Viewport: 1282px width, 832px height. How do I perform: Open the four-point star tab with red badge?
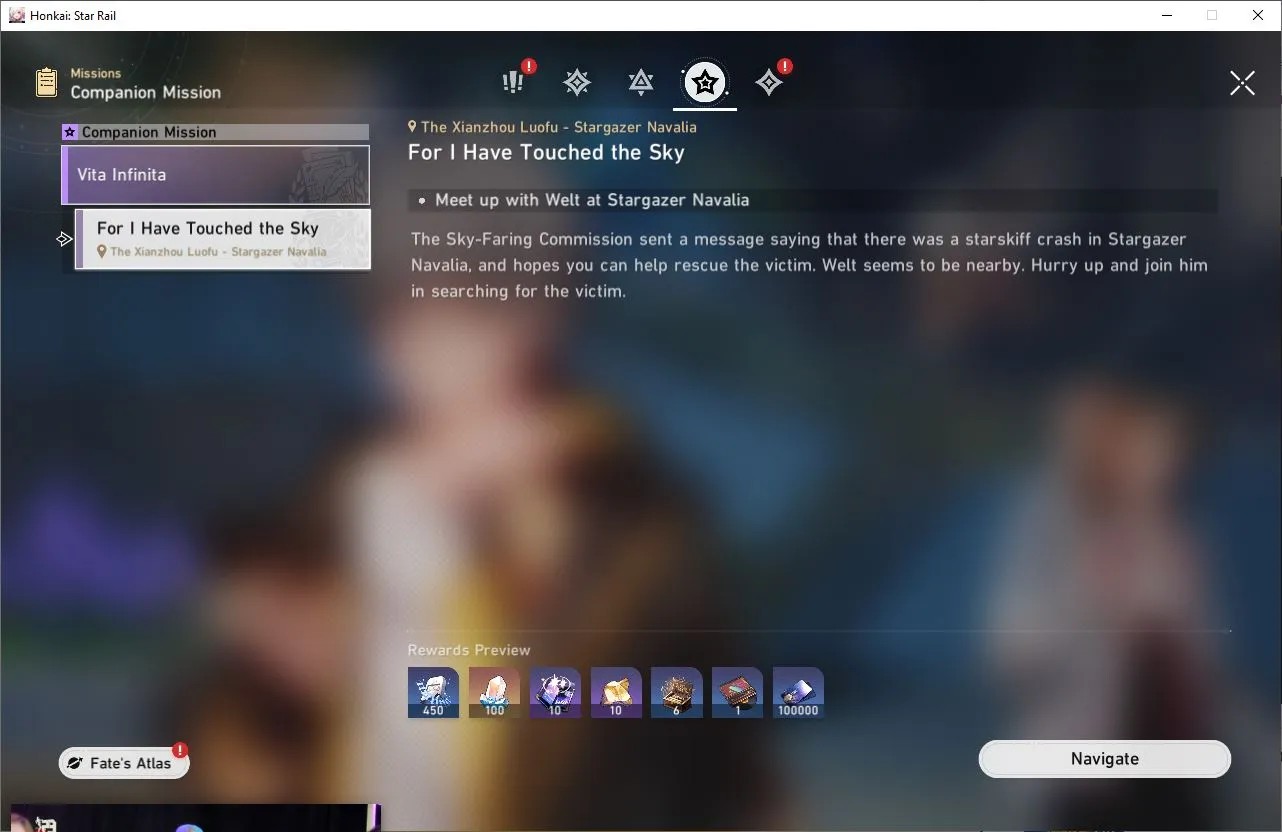[x=769, y=82]
